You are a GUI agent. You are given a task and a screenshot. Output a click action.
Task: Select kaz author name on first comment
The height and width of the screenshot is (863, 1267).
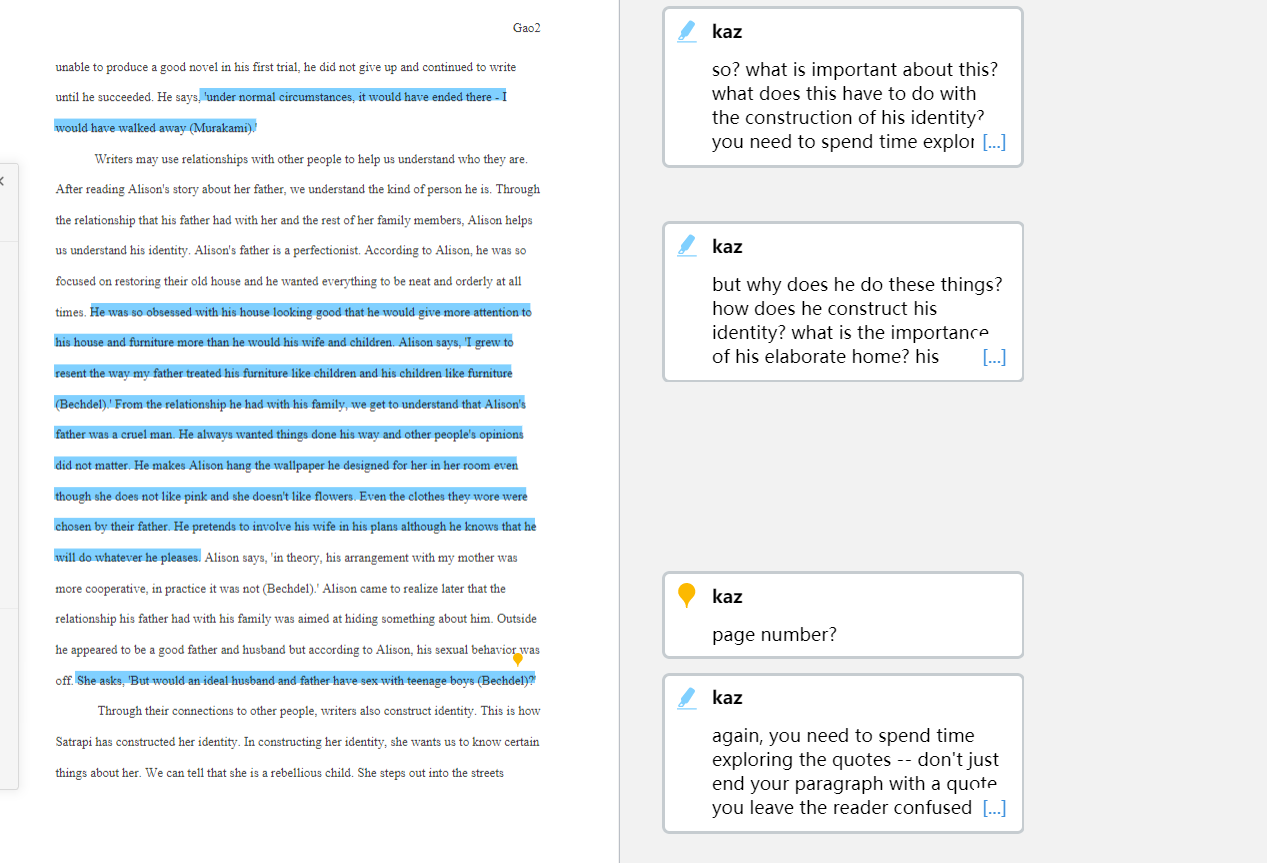[x=727, y=32]
